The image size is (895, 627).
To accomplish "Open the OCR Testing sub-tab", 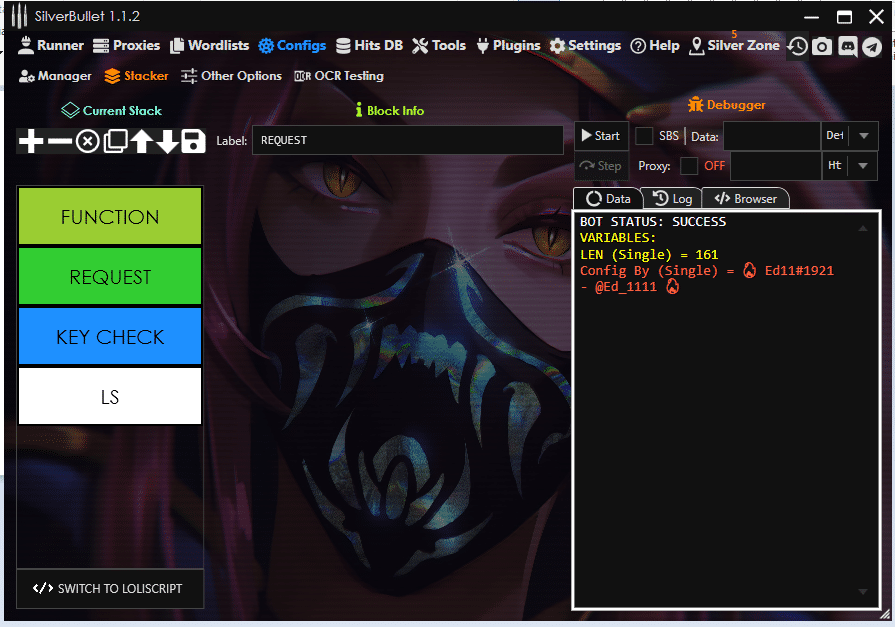I will pyautogui.click(x=339, y=76).
